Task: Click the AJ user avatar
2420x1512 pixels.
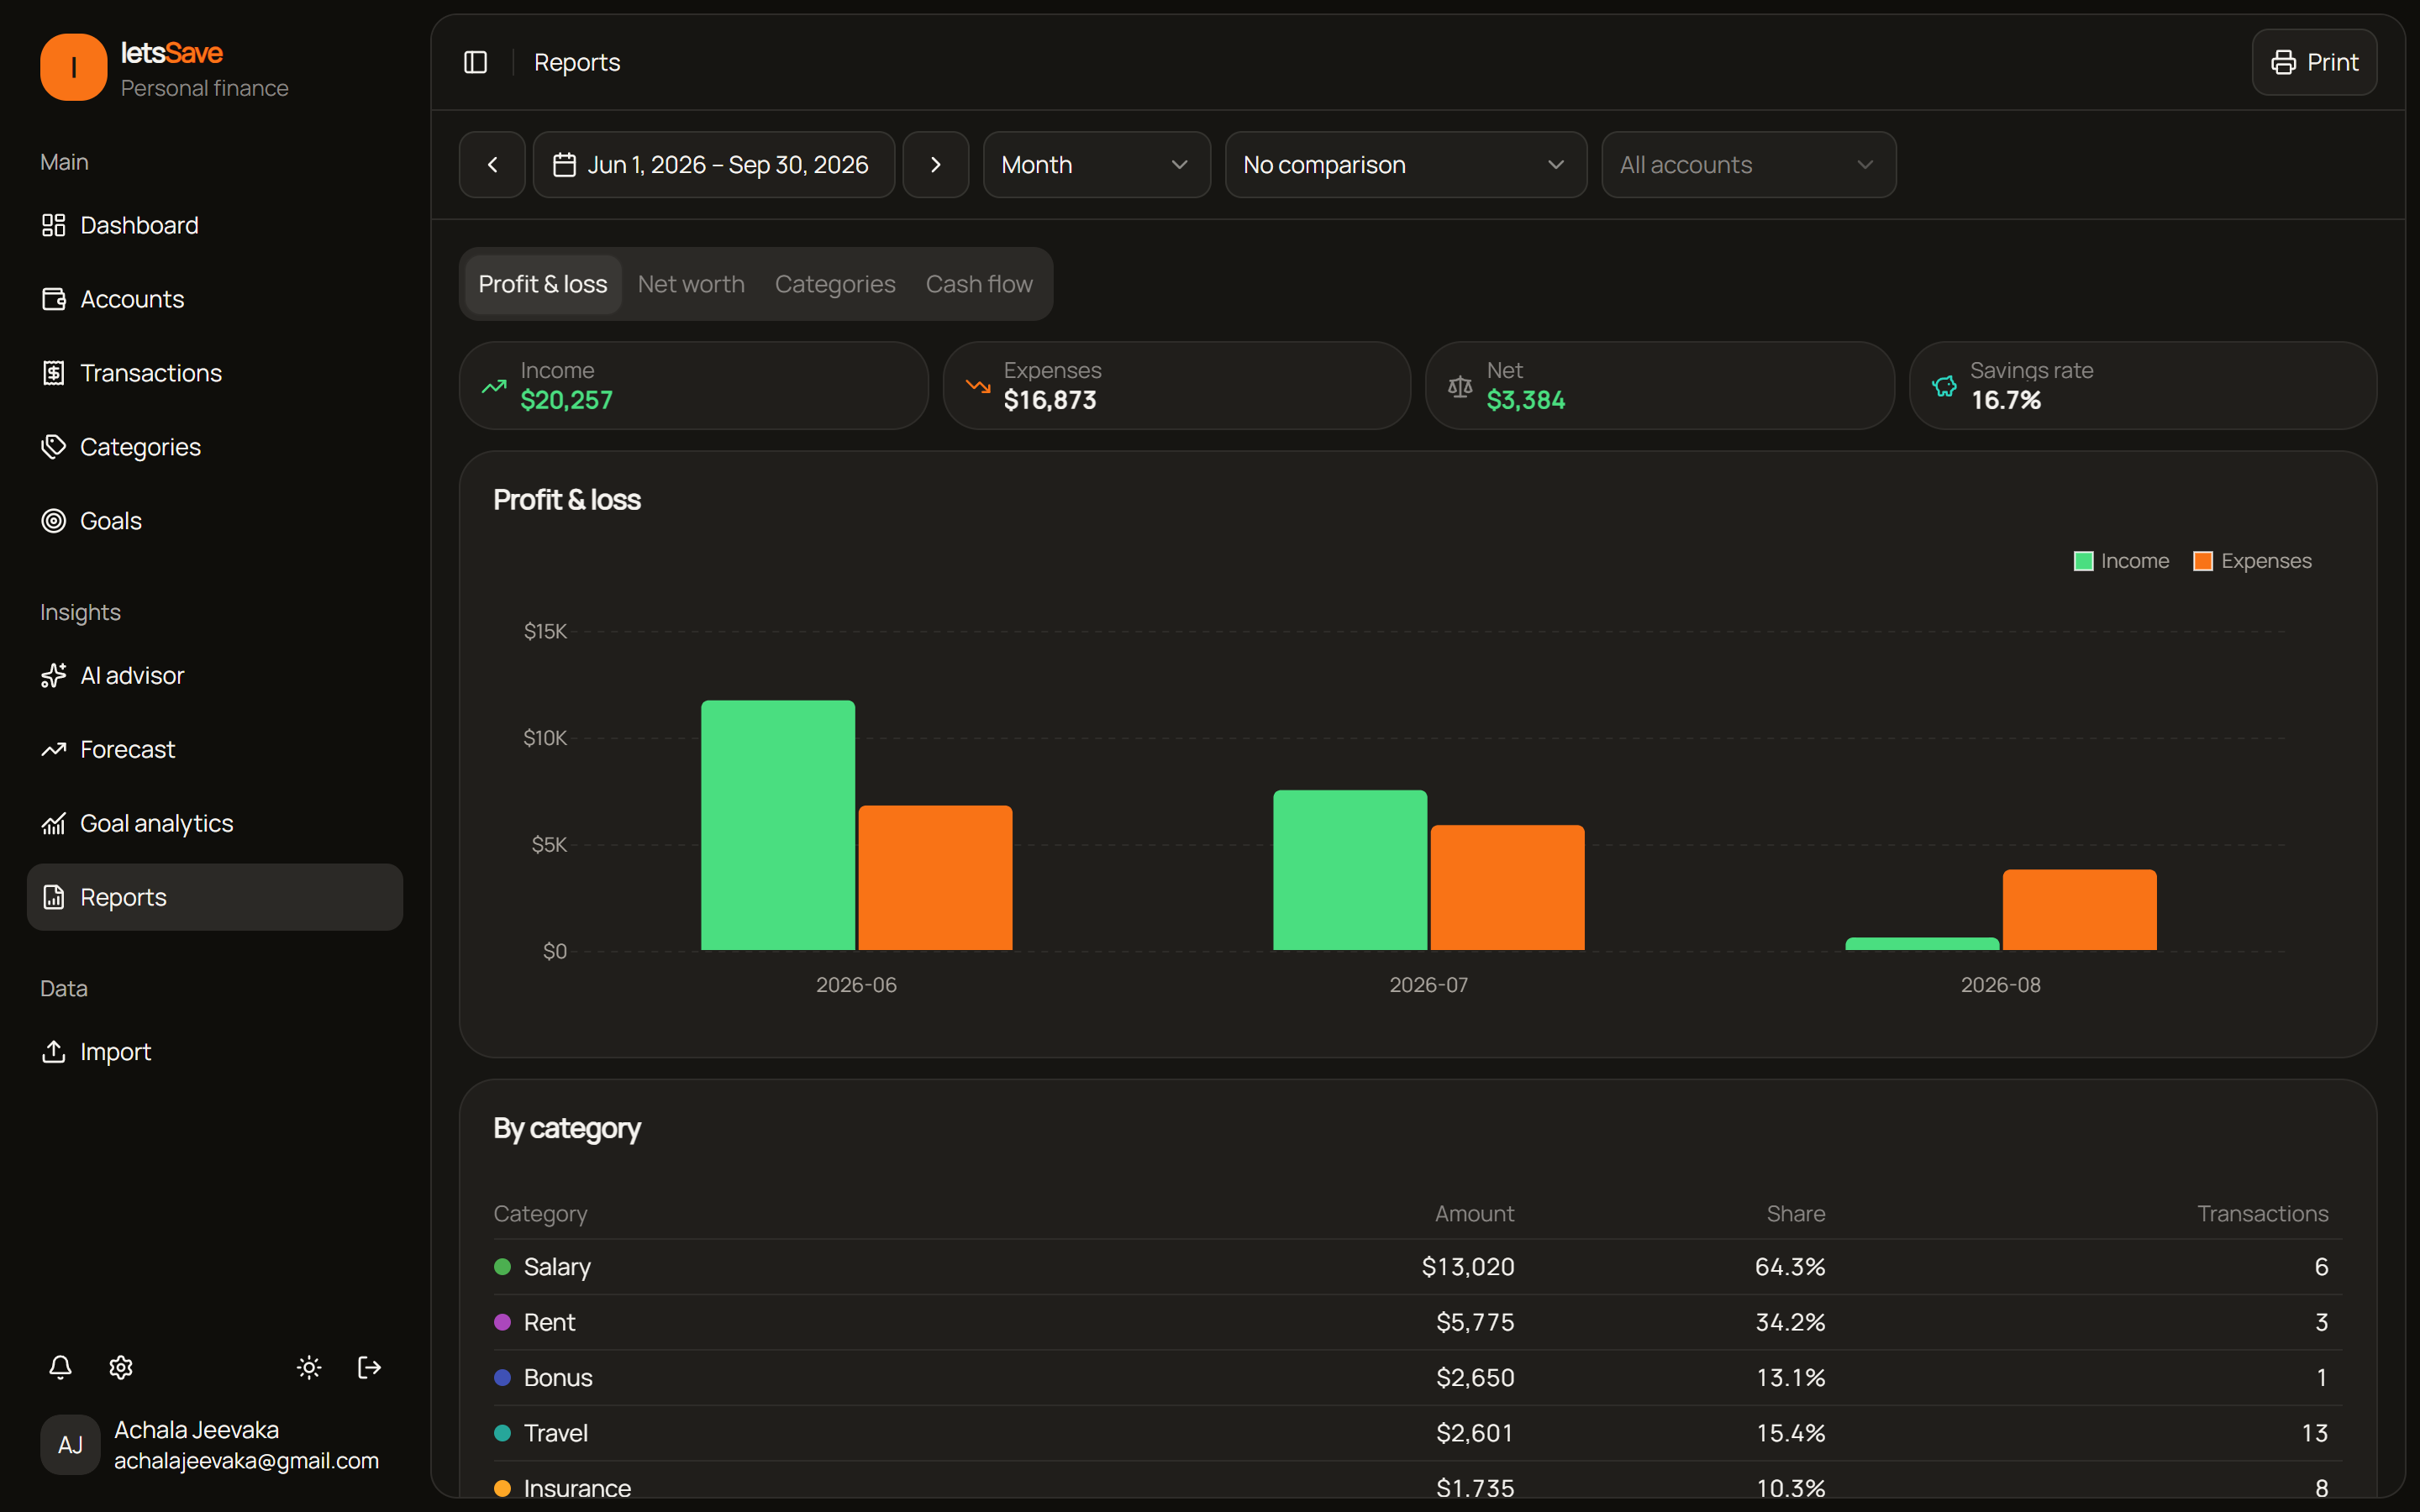Action: [x=70, y=1445]
